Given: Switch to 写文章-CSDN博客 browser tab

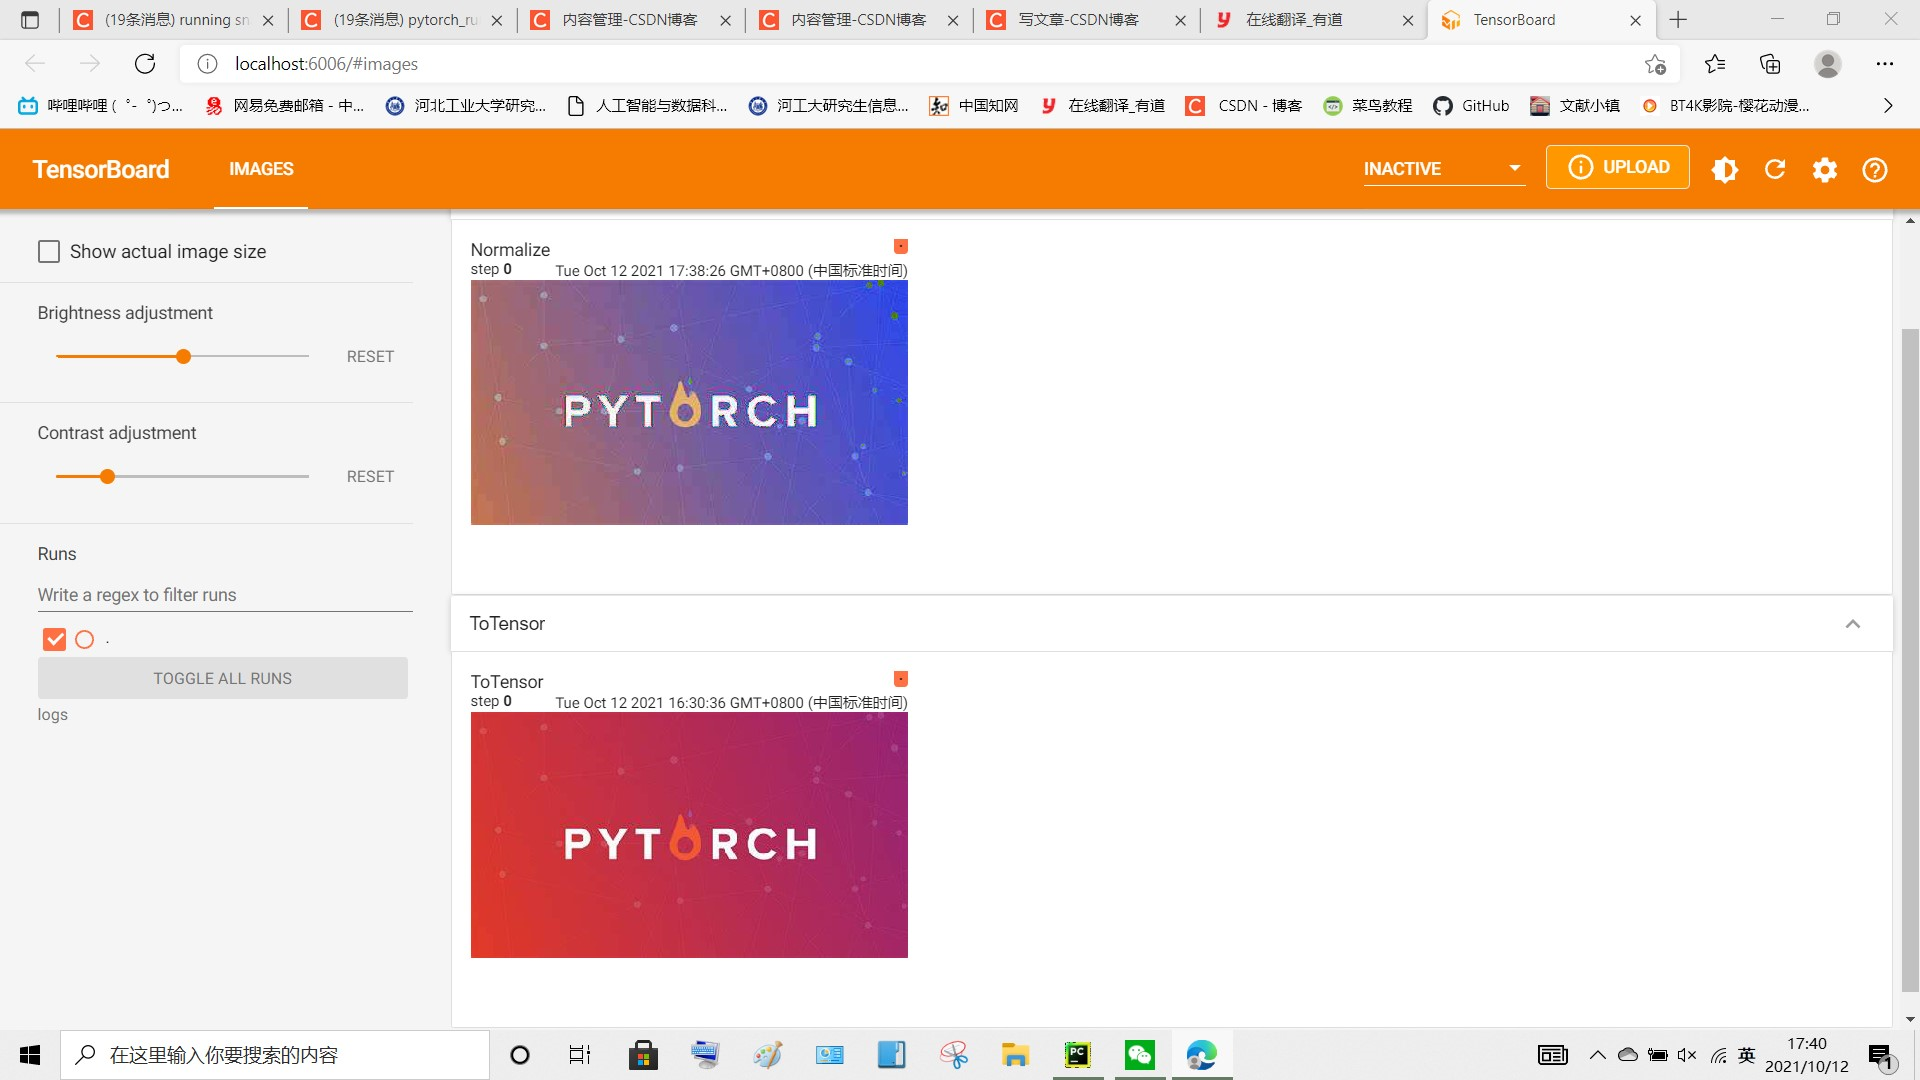Looking at the screenshot, I should [x=1078, y=20].
